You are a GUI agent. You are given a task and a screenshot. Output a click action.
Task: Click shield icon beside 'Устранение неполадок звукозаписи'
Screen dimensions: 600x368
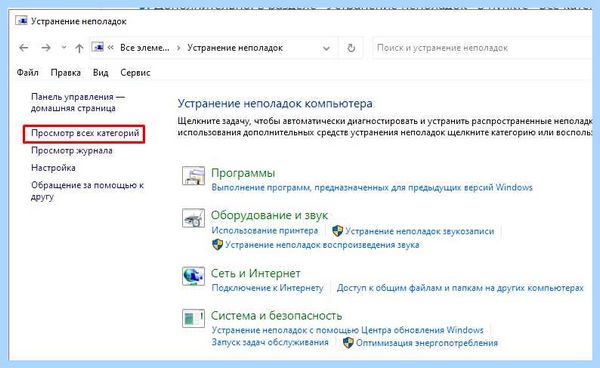[x=338, y=231]
